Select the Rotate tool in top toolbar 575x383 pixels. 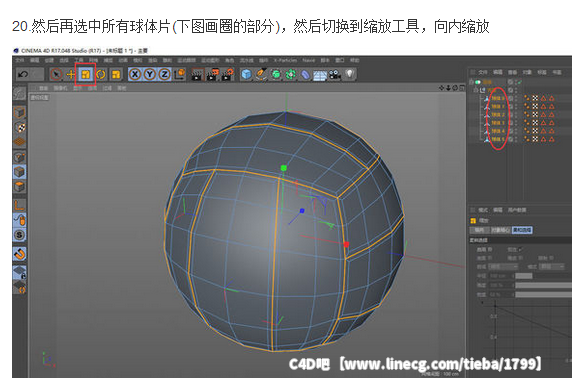101,74
